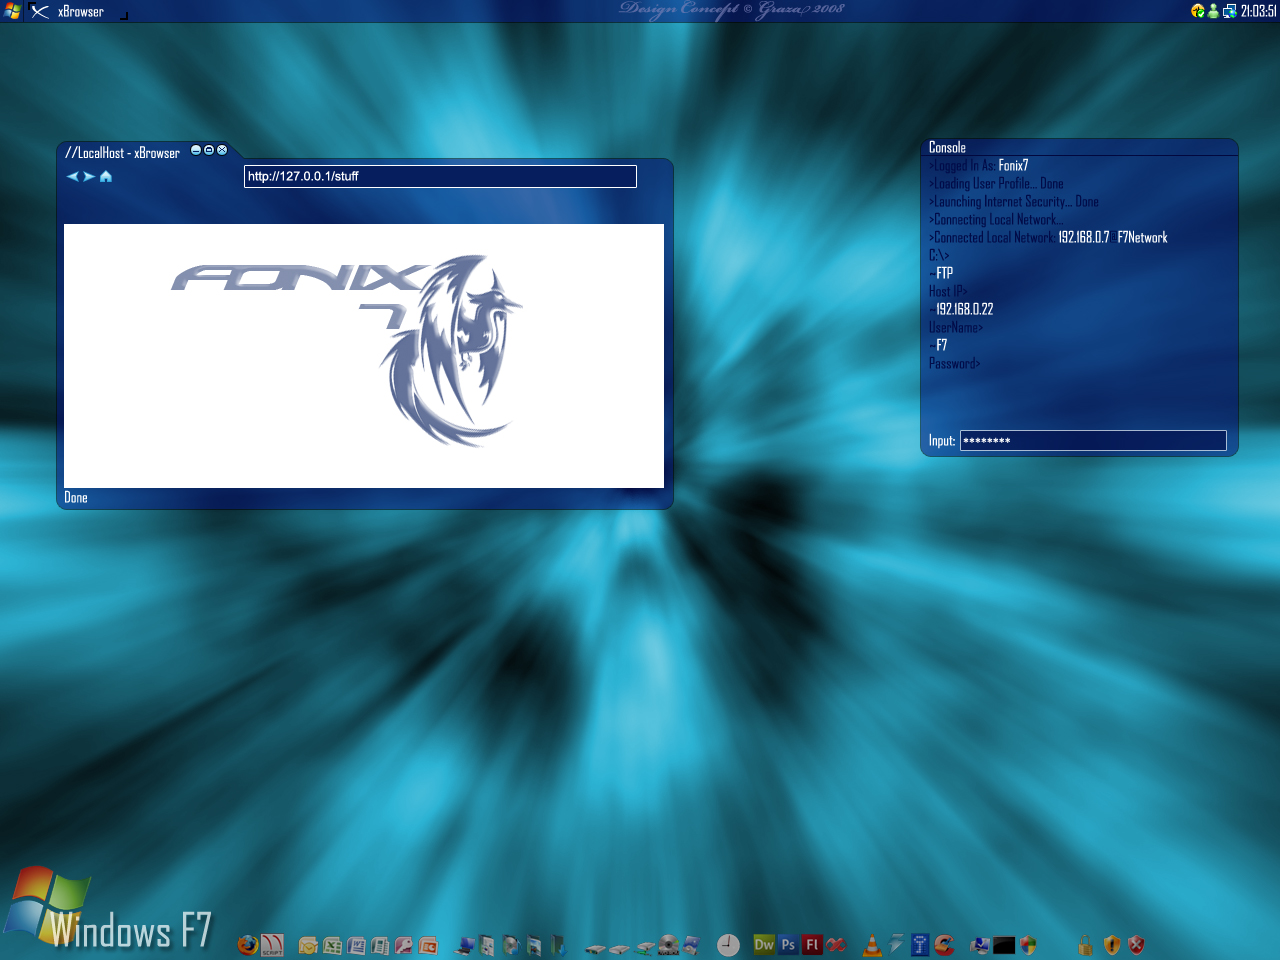Click the browser forward arrow
Viewport: 1280px width, 960px height.
point(89,177)
